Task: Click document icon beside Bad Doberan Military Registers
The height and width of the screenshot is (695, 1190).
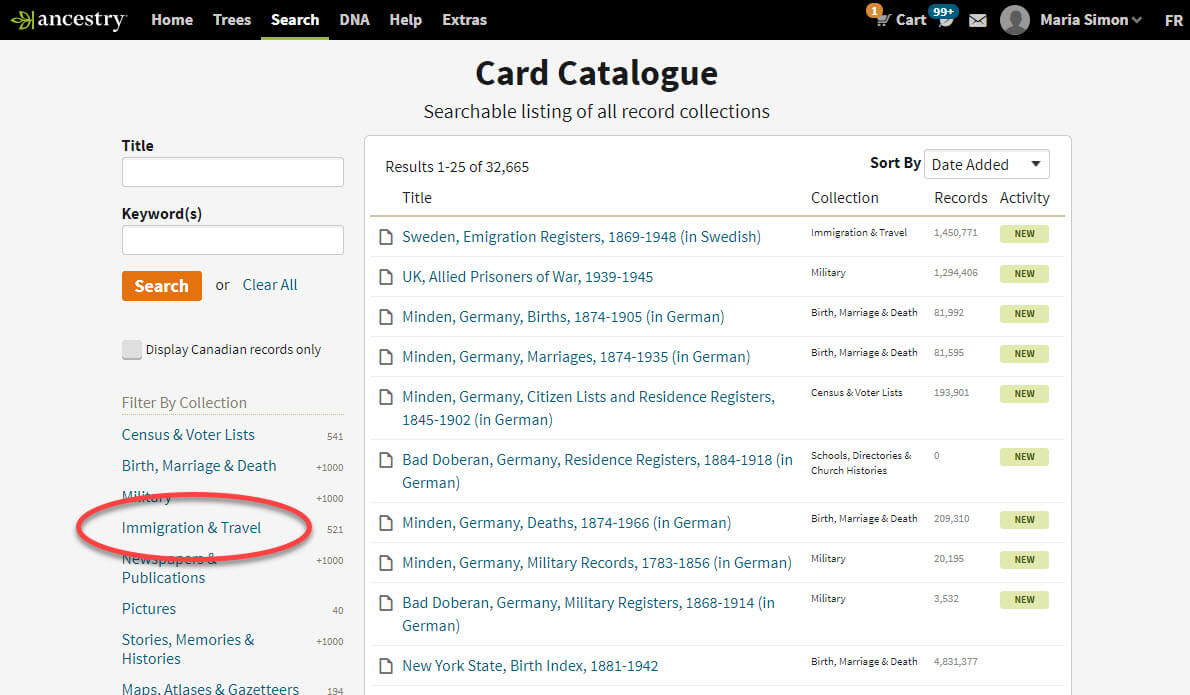Action: point(386,603)
